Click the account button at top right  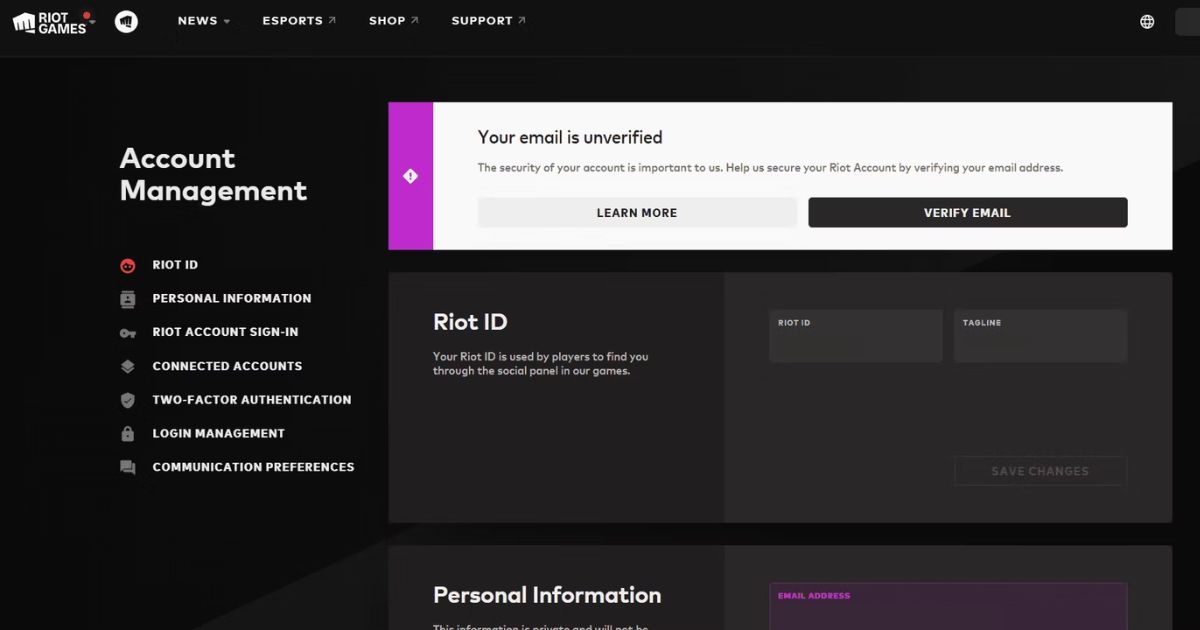[x=1188, y=21]
